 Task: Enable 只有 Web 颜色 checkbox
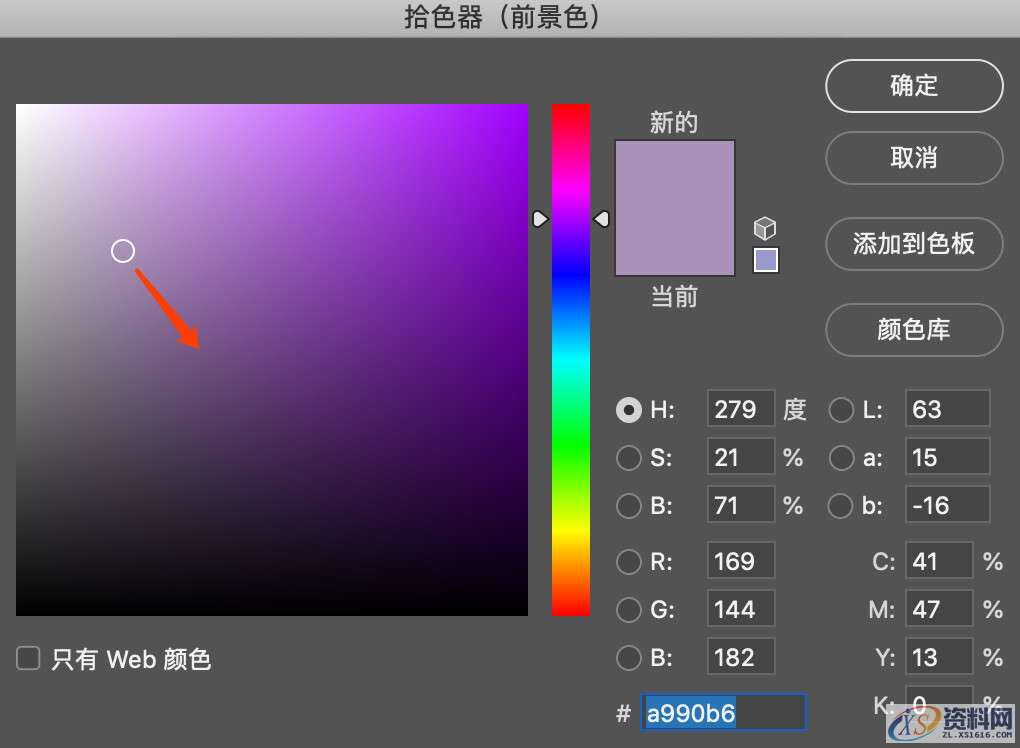click(x=29, y=658)
